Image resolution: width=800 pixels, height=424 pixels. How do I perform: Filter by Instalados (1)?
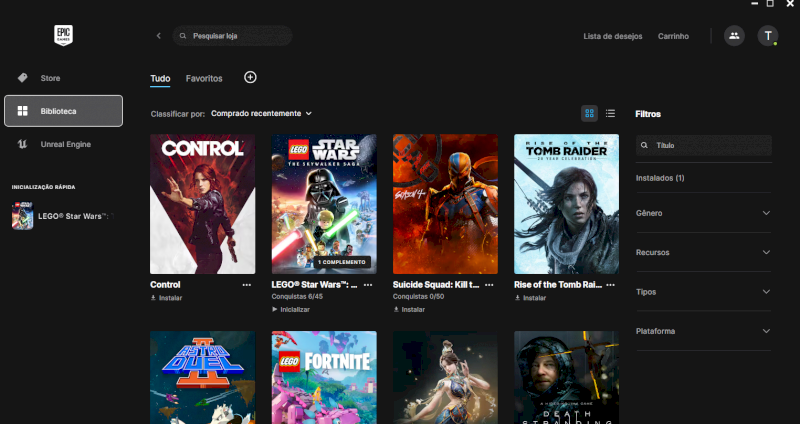pyautogui.click(x=660, y=178)
